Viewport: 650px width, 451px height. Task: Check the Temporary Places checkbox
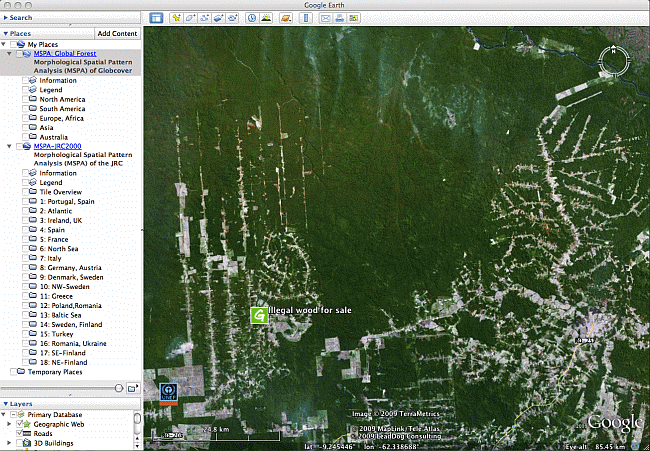[x=13, y=372]
